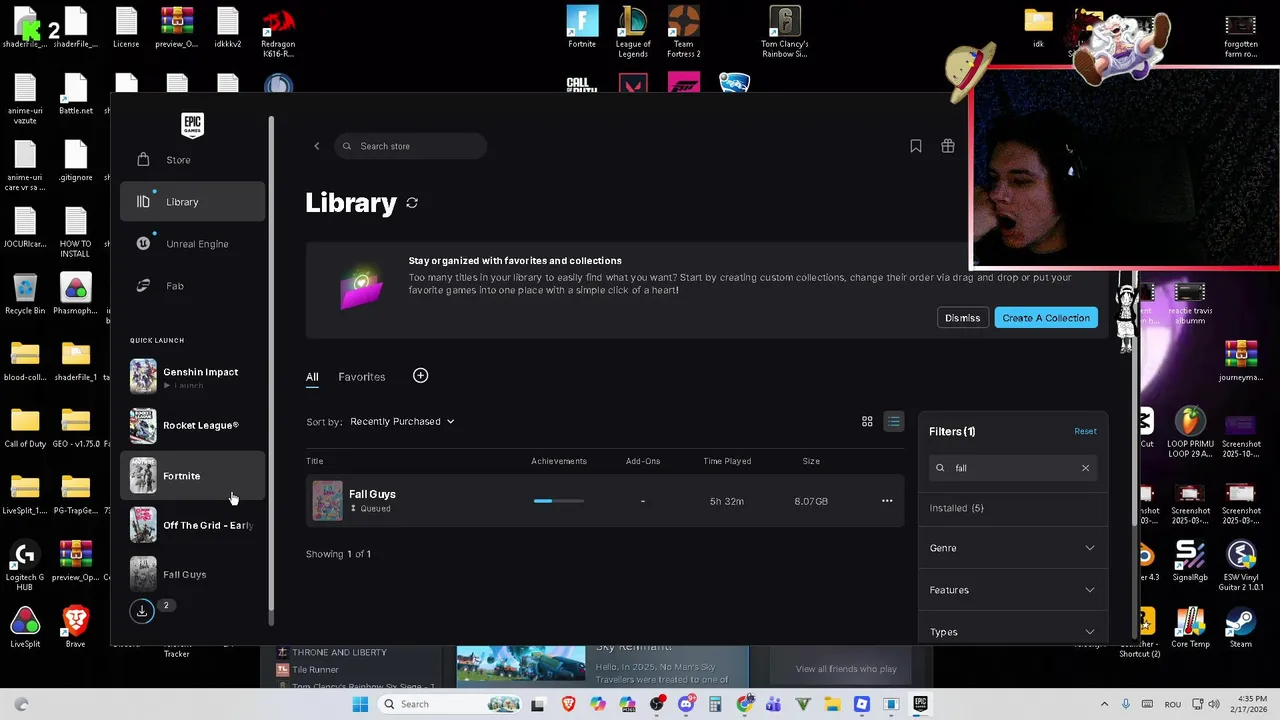Dismiss the collections tip banner
This screenshot has height=720, width=1280.
coord(962,318)
